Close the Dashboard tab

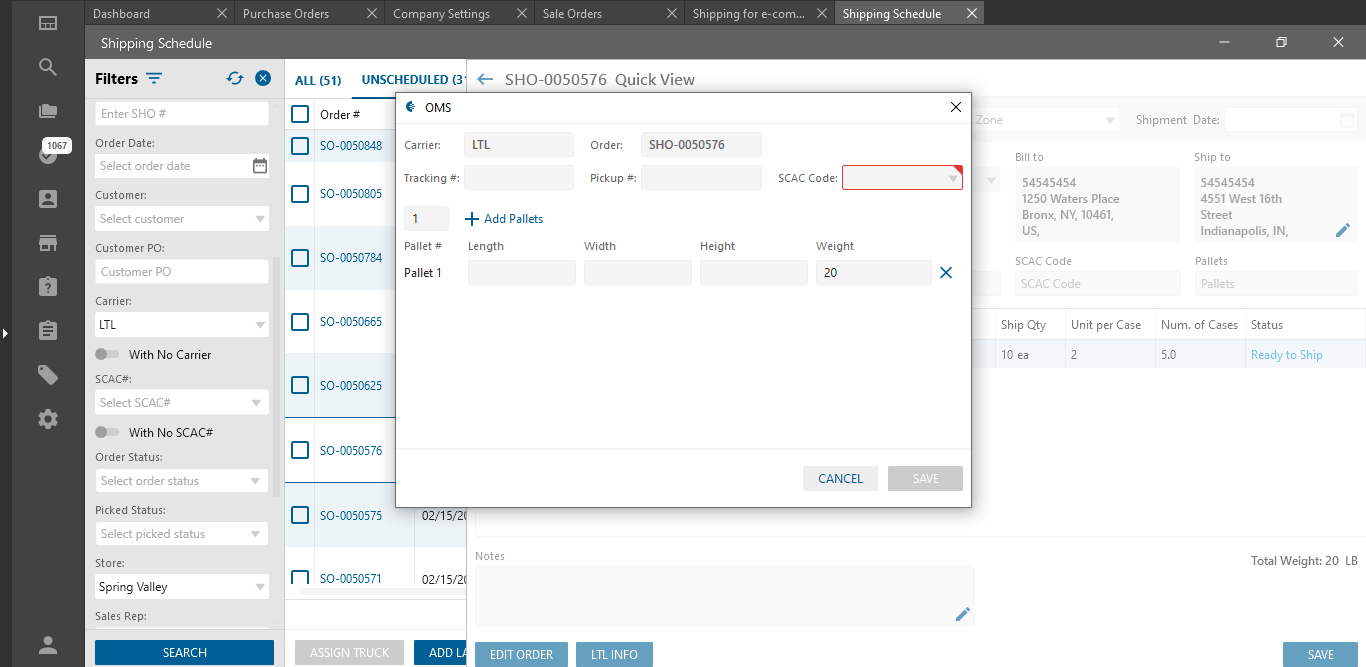[x=221, y=13]
